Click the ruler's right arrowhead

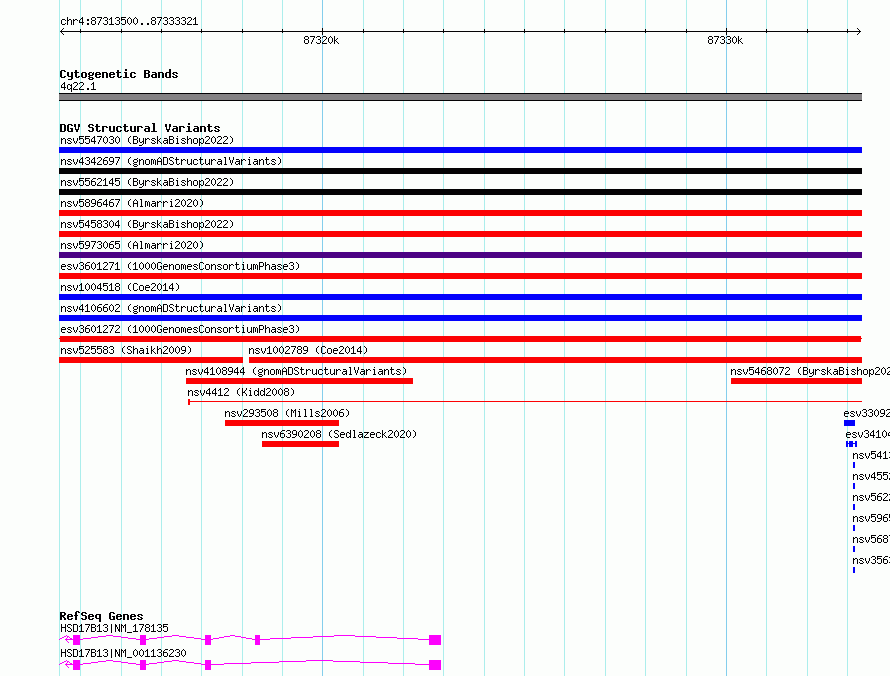point(858,32)
